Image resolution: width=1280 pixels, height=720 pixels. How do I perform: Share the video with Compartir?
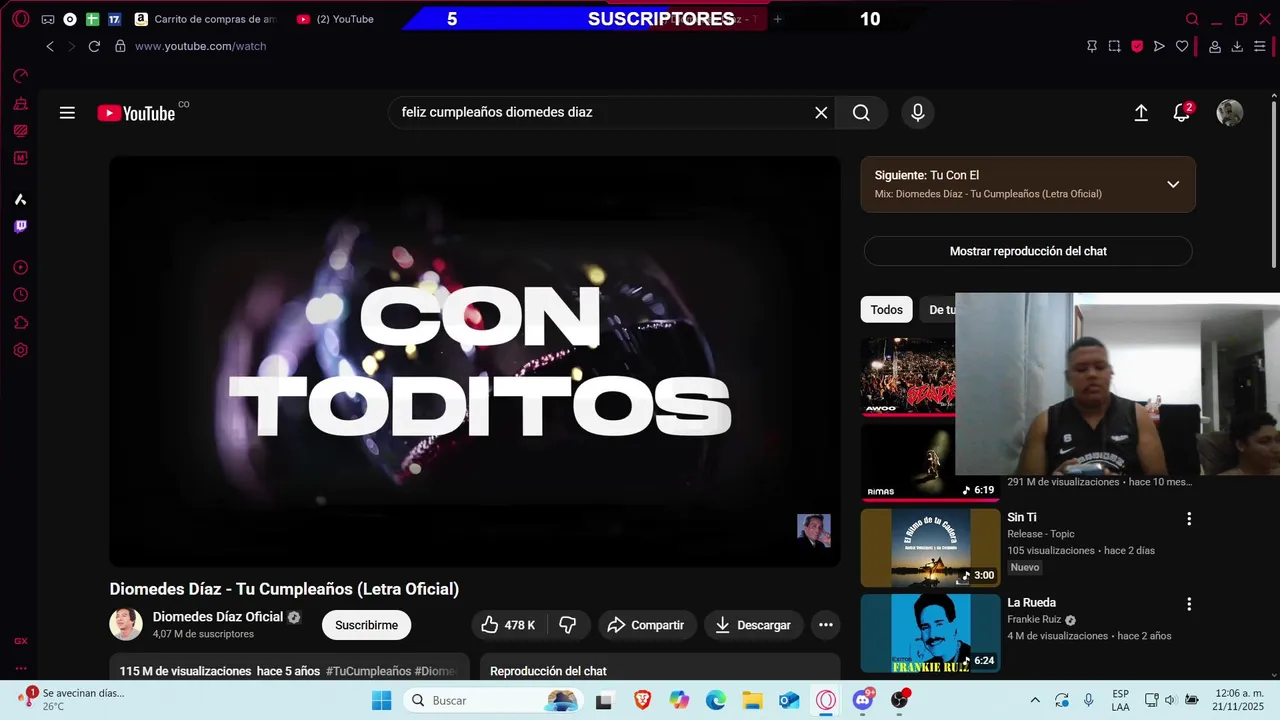point(647,625)
